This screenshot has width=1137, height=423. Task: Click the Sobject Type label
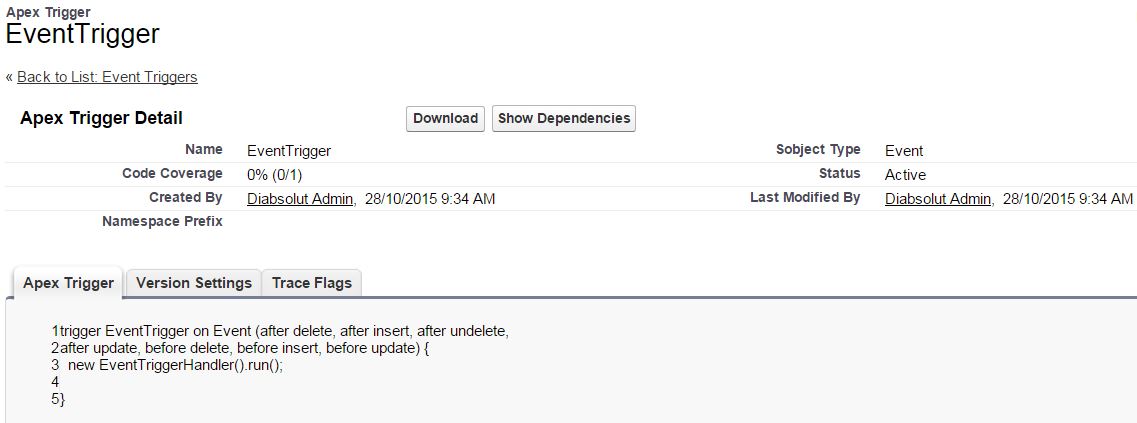click(818, 149)
